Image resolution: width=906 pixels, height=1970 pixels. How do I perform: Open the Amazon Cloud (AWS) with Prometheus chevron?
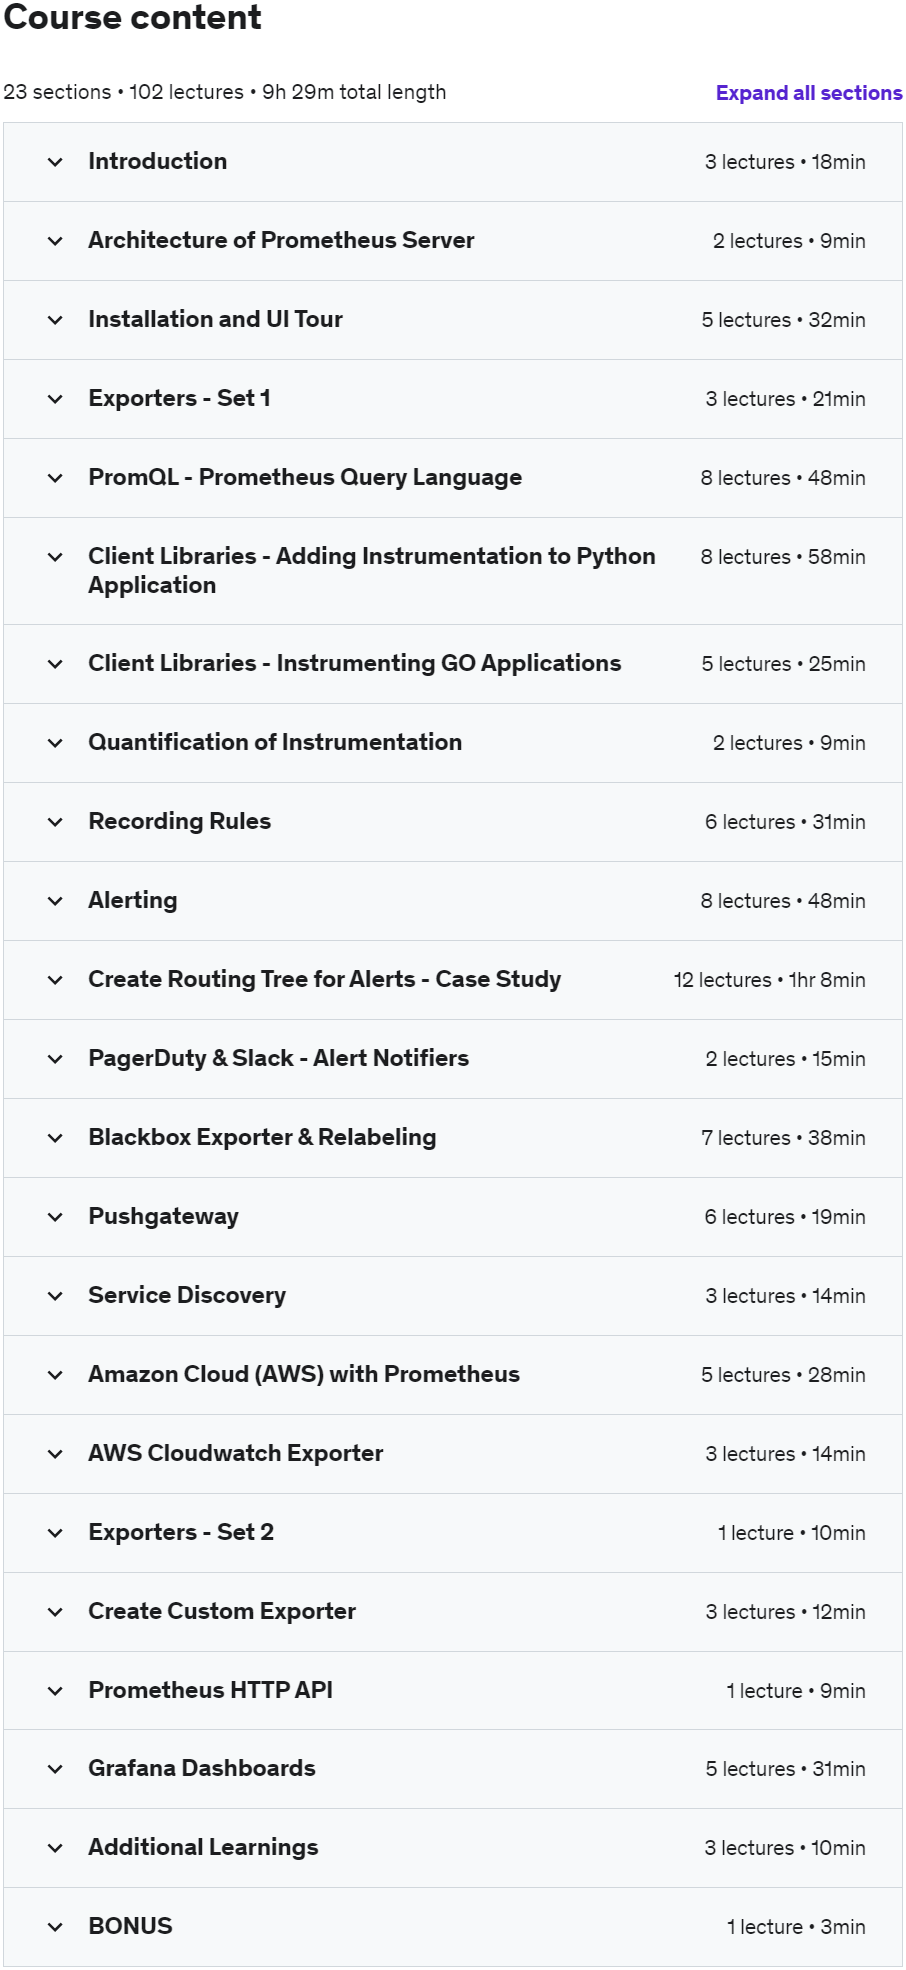pyautogui.click(x=55, y=1375)
